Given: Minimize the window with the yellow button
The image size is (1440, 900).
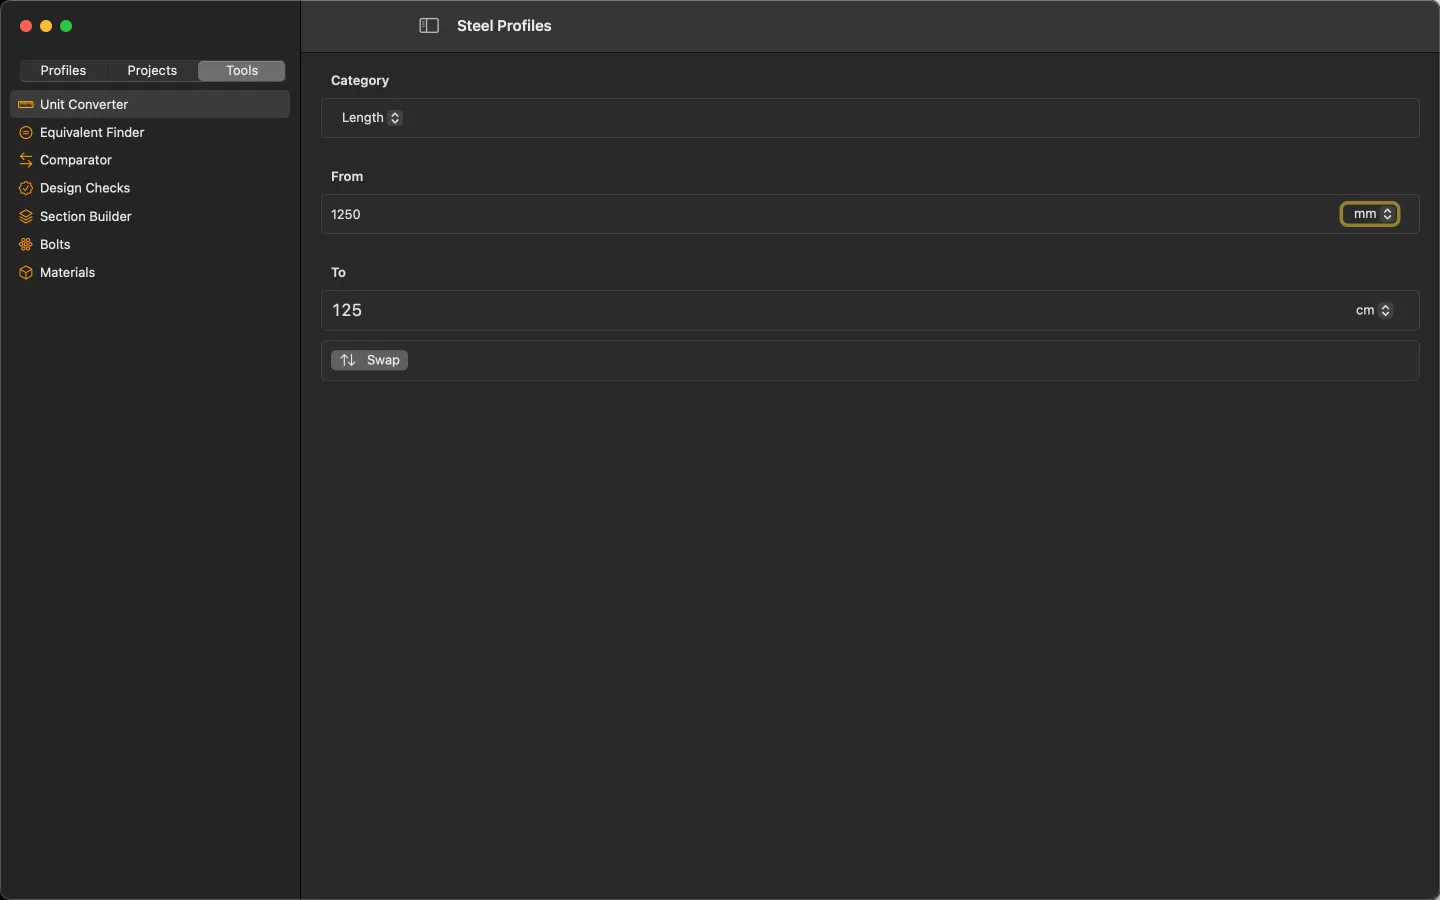Looking at the screenshot, I should (x=46, y=26).
